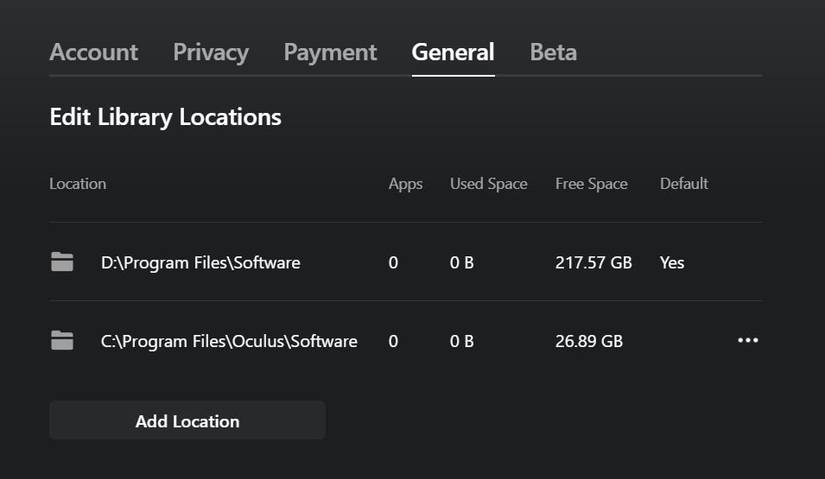Click folder icon for D:\Program Files\Software

(x=62, y=263)
